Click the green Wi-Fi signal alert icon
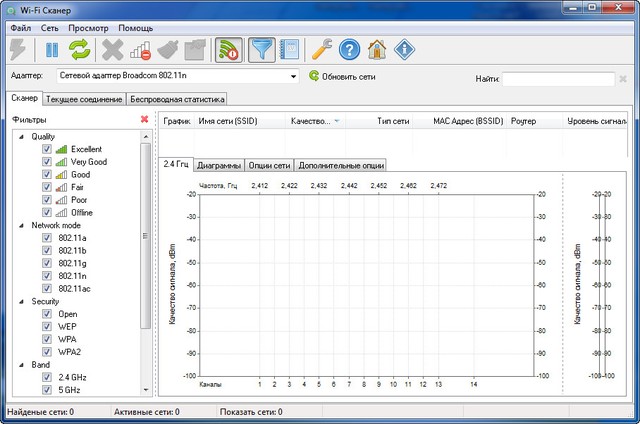The height and width of the screenshot is (424, 640). pos(231,49)
